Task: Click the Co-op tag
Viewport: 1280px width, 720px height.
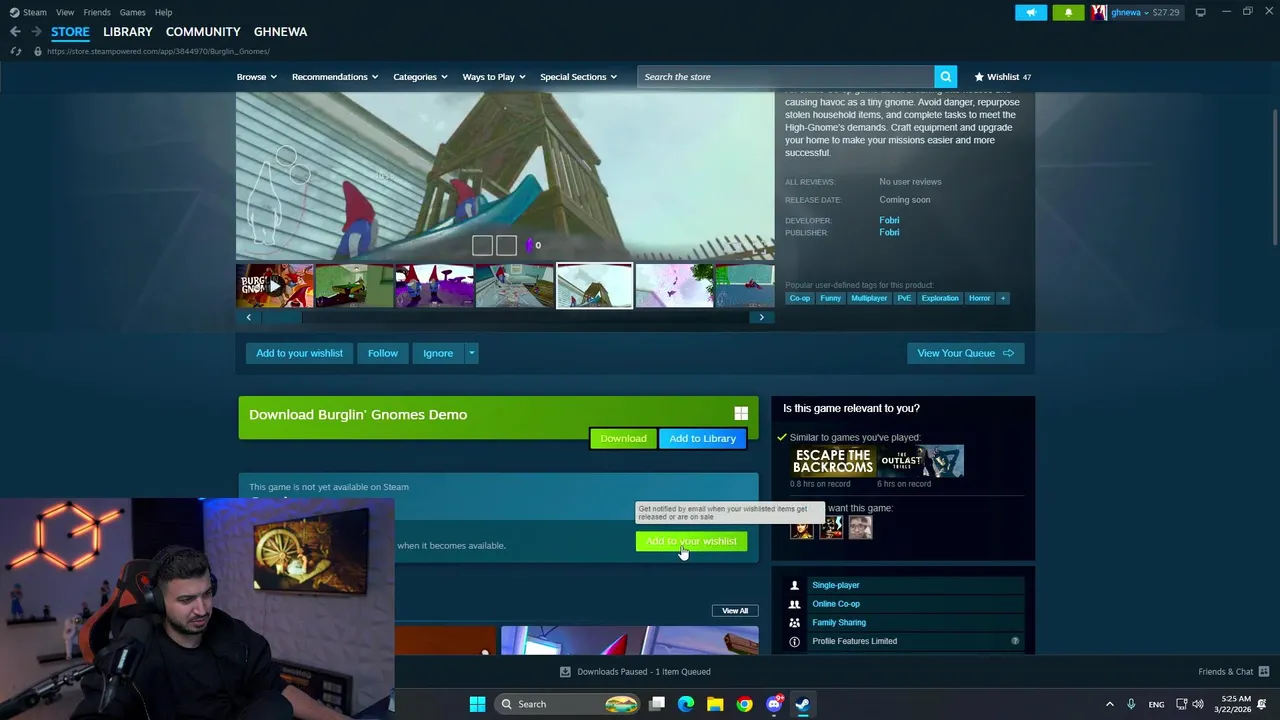Action: point(800,298)
